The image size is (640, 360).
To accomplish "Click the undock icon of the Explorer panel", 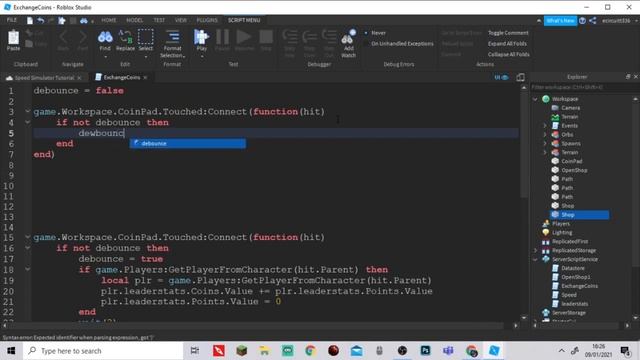I will [628, 77].
